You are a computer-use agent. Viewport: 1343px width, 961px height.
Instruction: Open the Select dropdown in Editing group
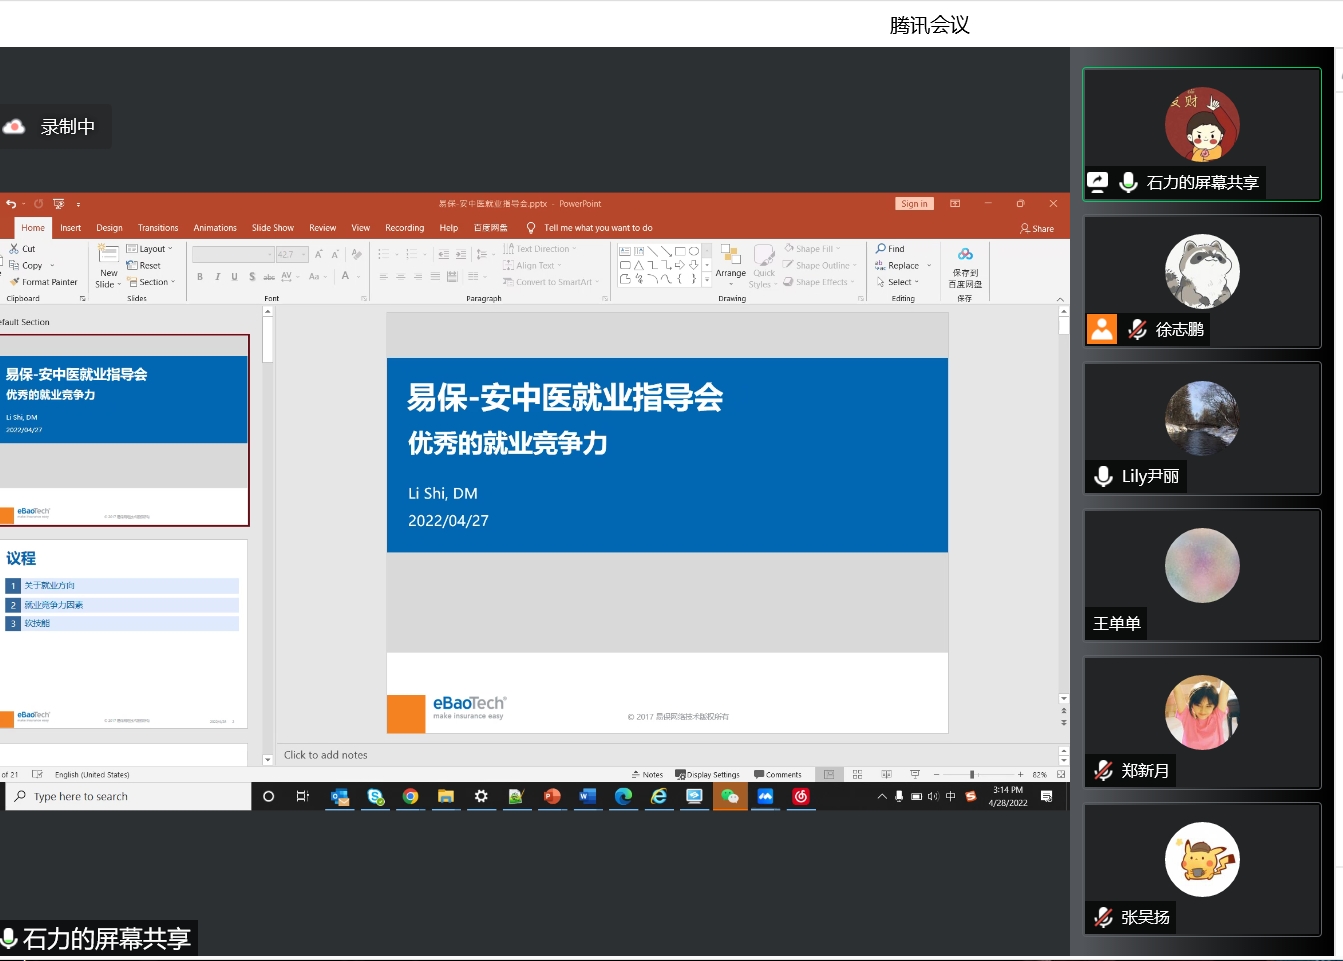(898, 282)
